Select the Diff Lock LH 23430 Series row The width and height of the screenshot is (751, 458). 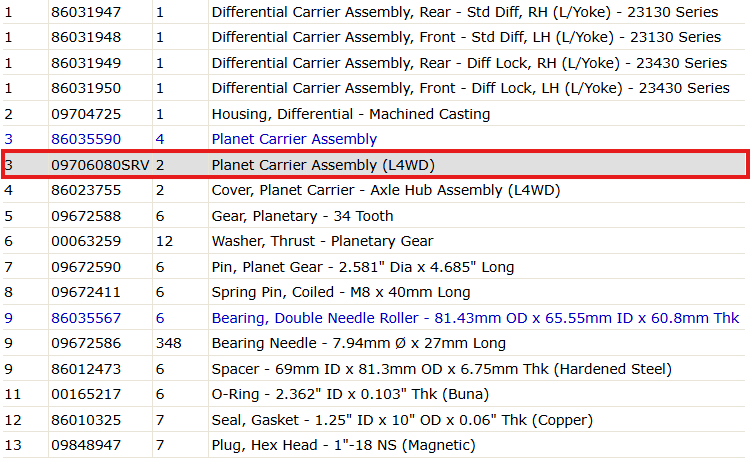(x=374, y=88)
